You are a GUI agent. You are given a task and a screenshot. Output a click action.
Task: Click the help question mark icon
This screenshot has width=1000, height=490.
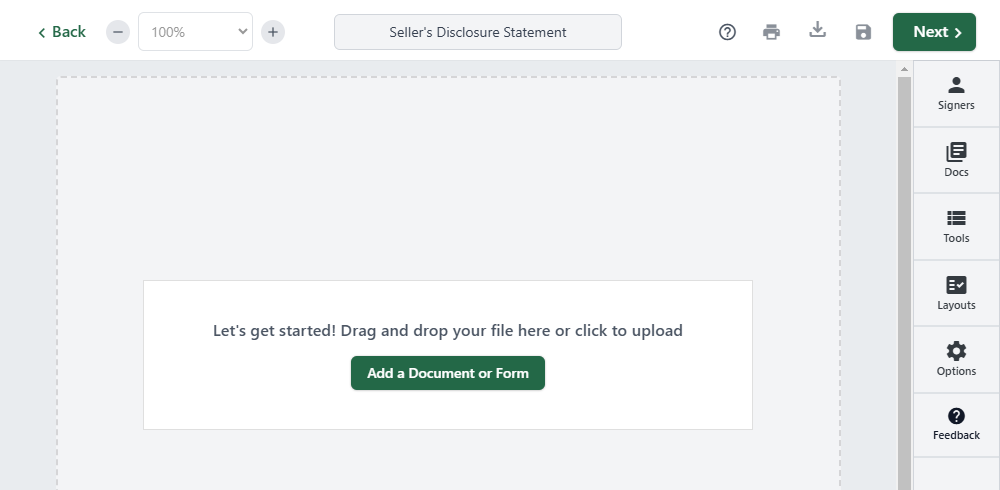728,32
